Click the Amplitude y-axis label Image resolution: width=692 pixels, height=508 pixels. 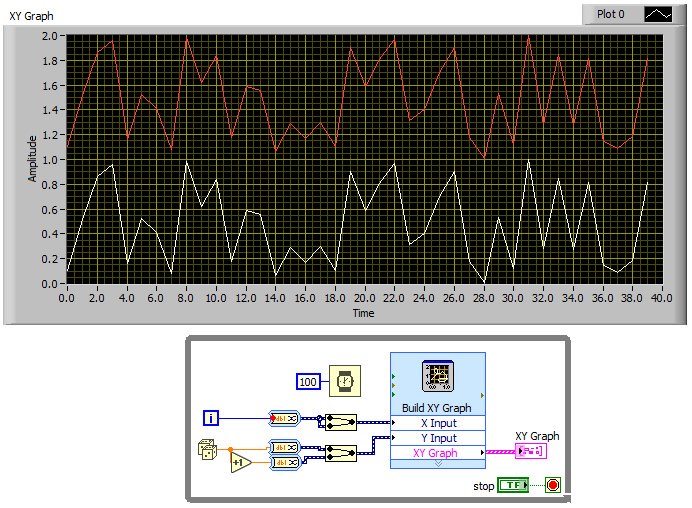(32, 158)
